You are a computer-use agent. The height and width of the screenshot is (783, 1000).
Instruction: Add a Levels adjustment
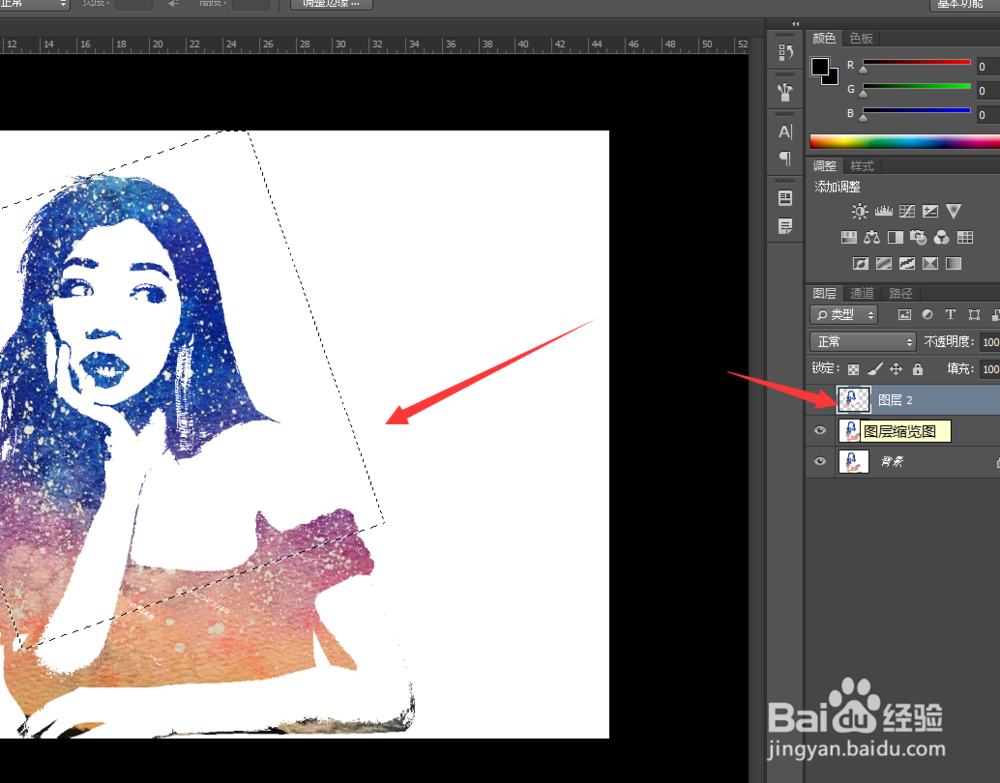pyautogui.click(x=883, y=211)
